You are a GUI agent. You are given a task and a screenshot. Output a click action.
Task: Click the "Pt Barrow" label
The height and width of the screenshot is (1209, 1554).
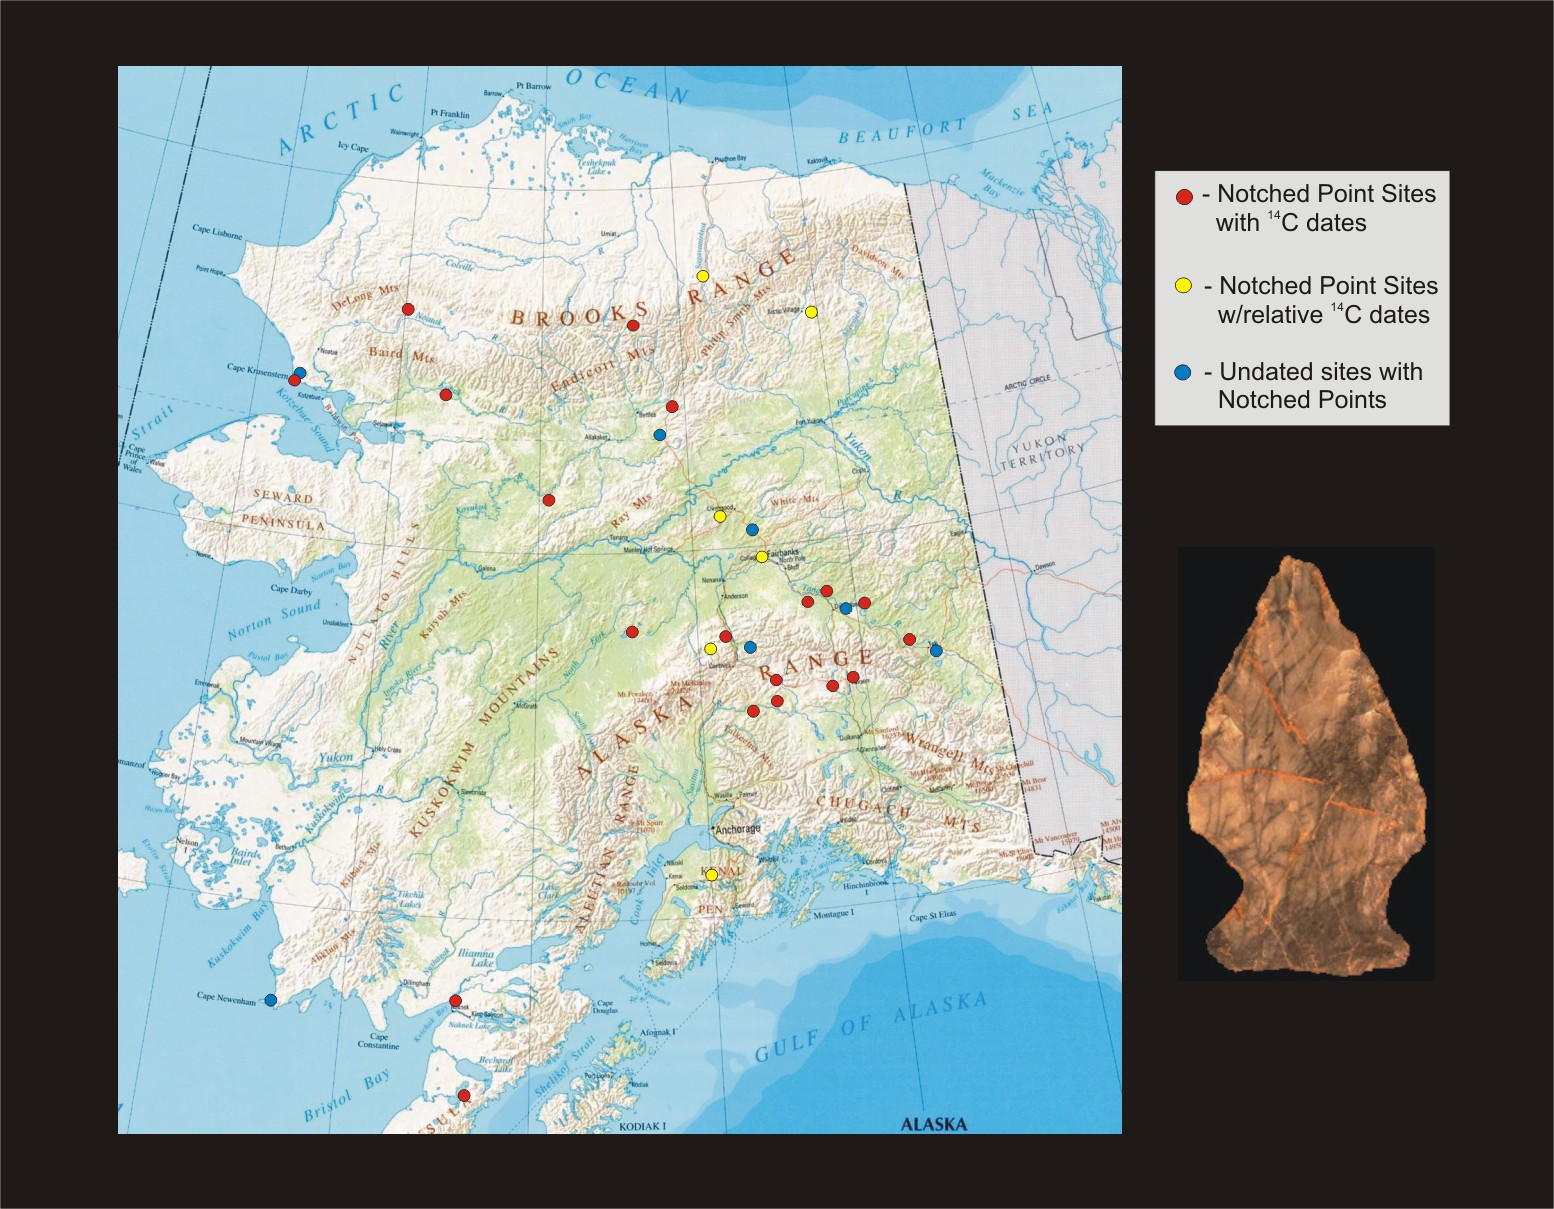click(x=533, y=87)
